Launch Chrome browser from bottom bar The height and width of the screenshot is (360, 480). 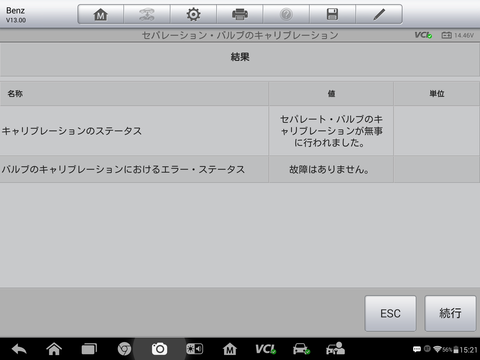124,349
